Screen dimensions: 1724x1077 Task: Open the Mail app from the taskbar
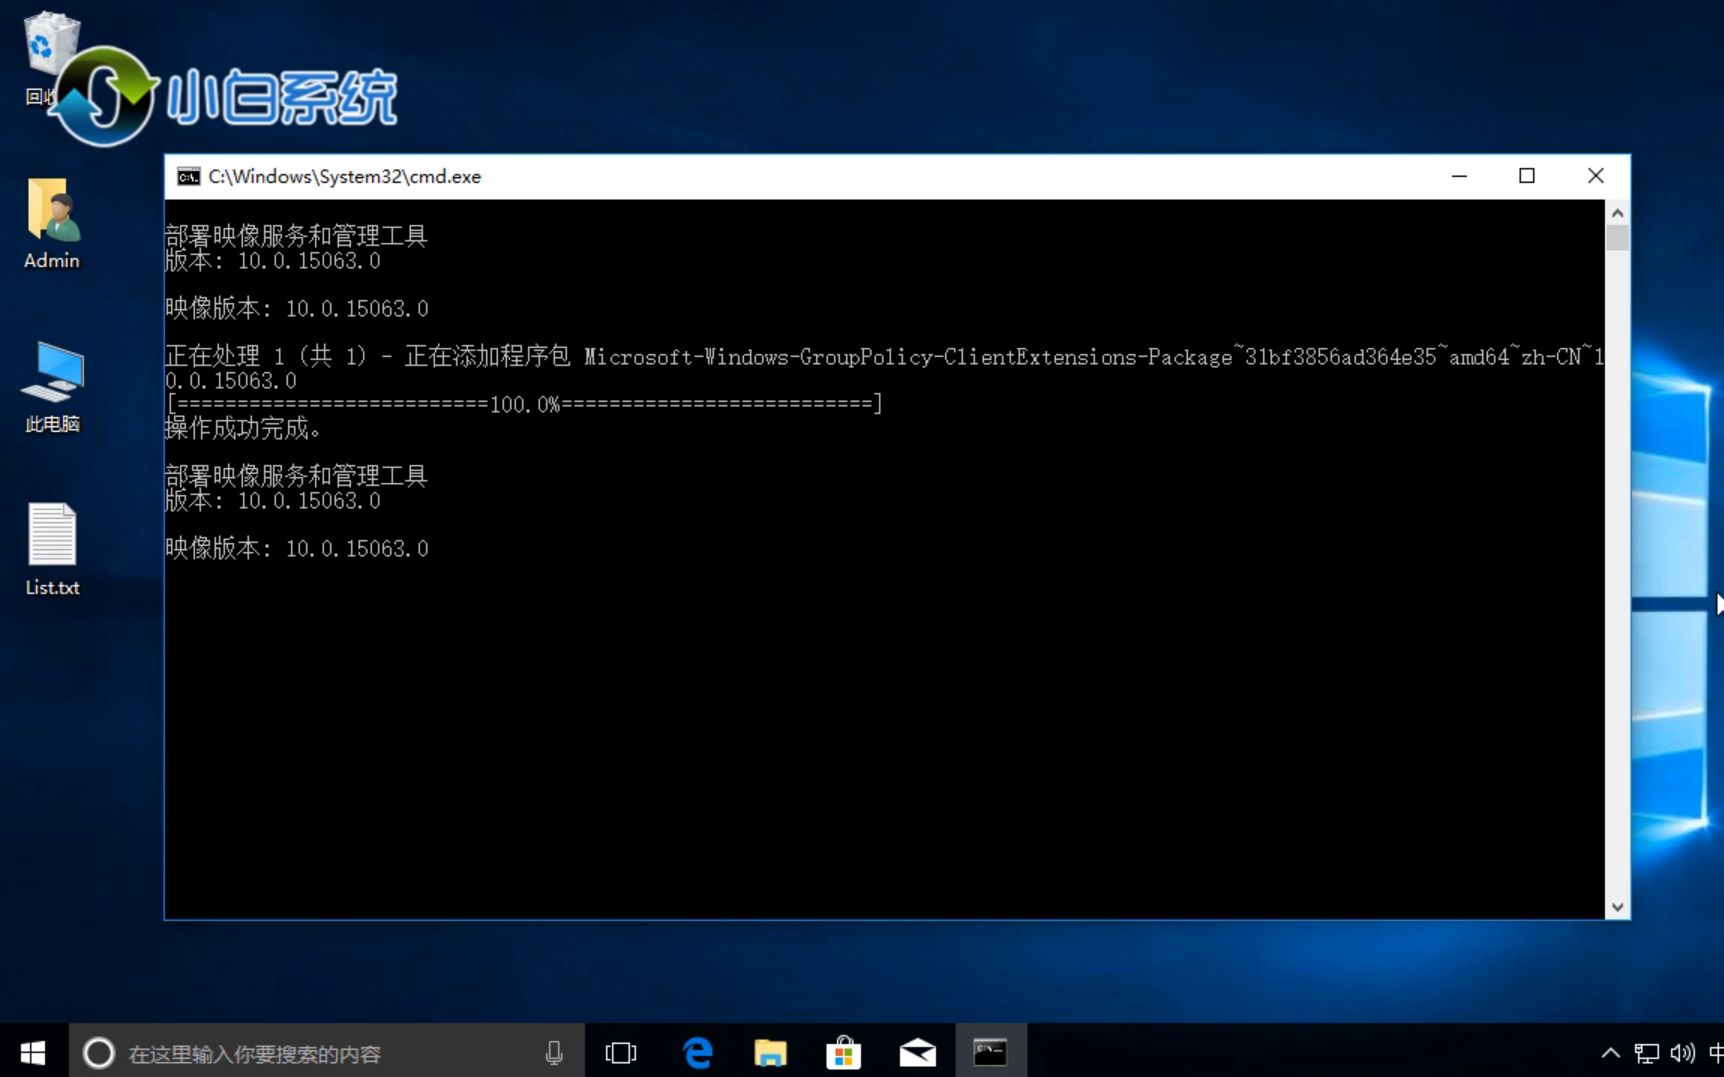click(917, 1052)
